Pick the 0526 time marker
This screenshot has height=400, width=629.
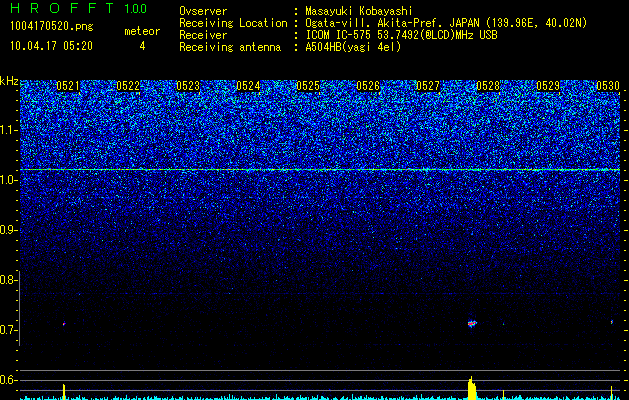pyautogui.click(x=368, y=86)
